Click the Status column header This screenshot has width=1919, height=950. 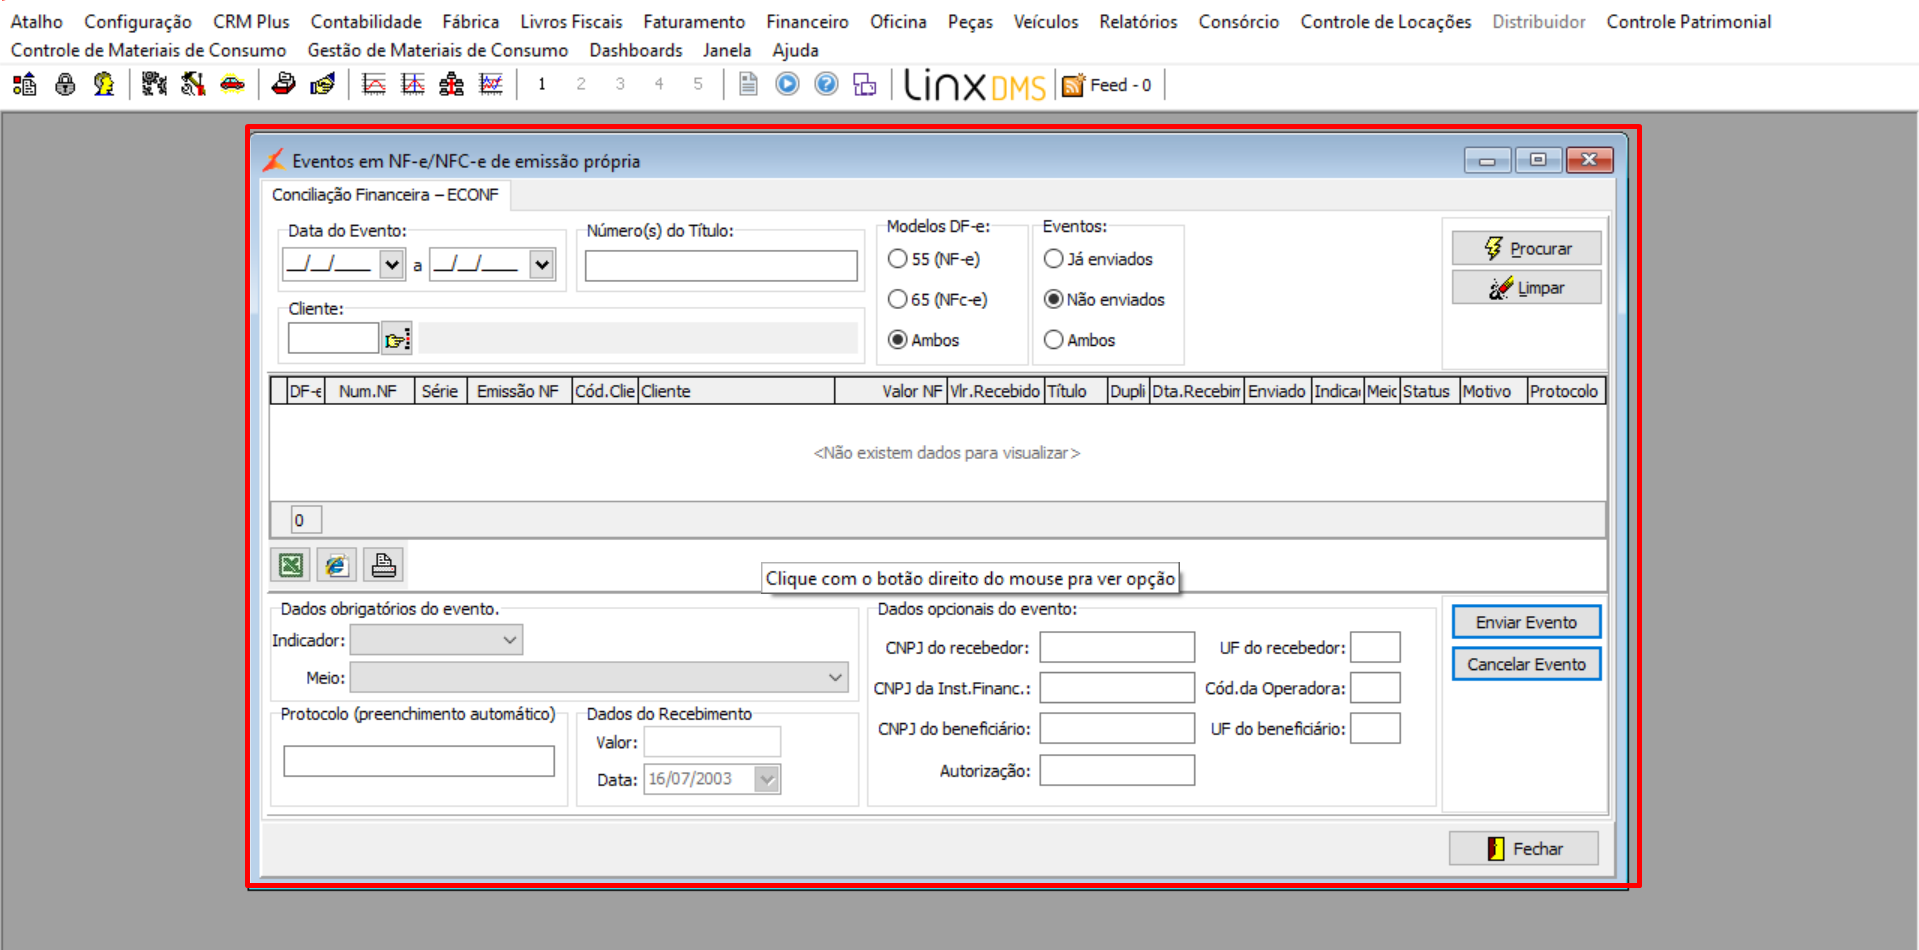tap(1429, 391)
